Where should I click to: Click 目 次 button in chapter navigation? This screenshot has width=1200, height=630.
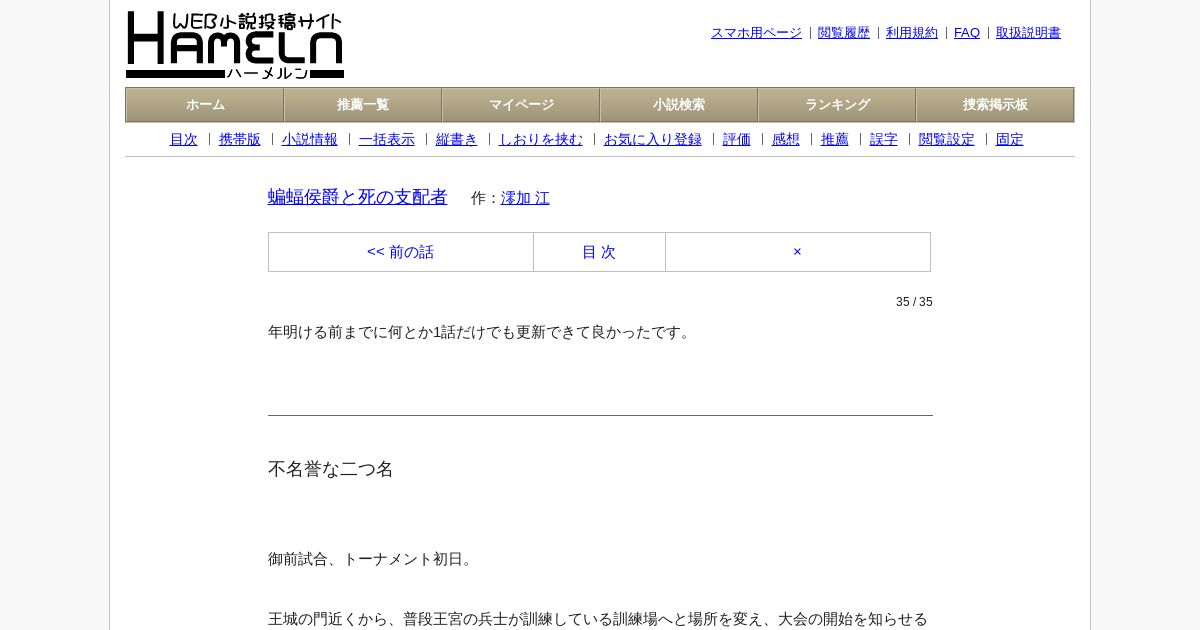pyautogui.click(x=599, y=252)
